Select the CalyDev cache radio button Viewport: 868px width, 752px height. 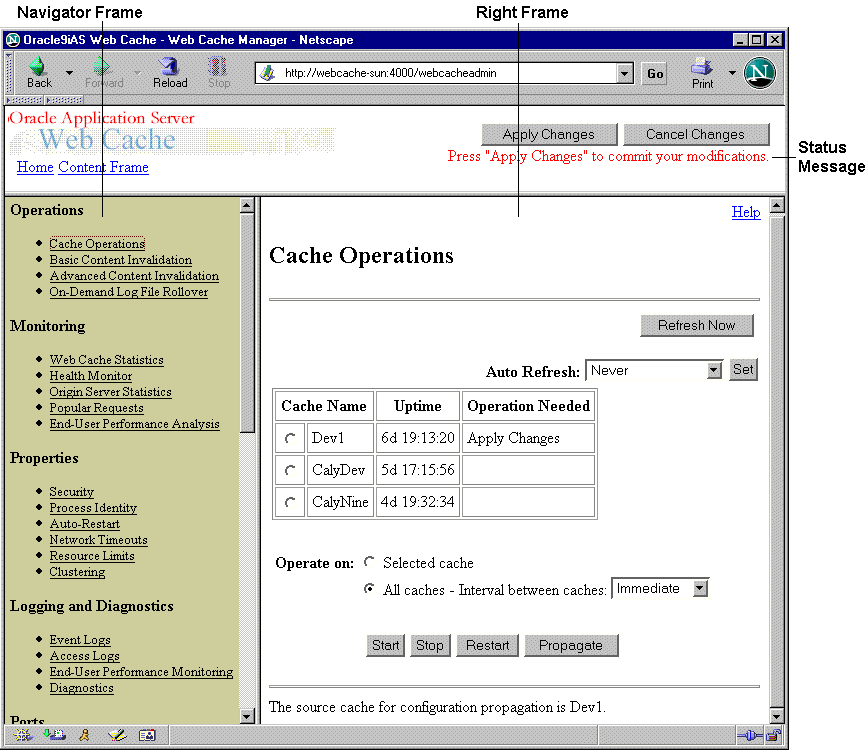tap(290, 471)
